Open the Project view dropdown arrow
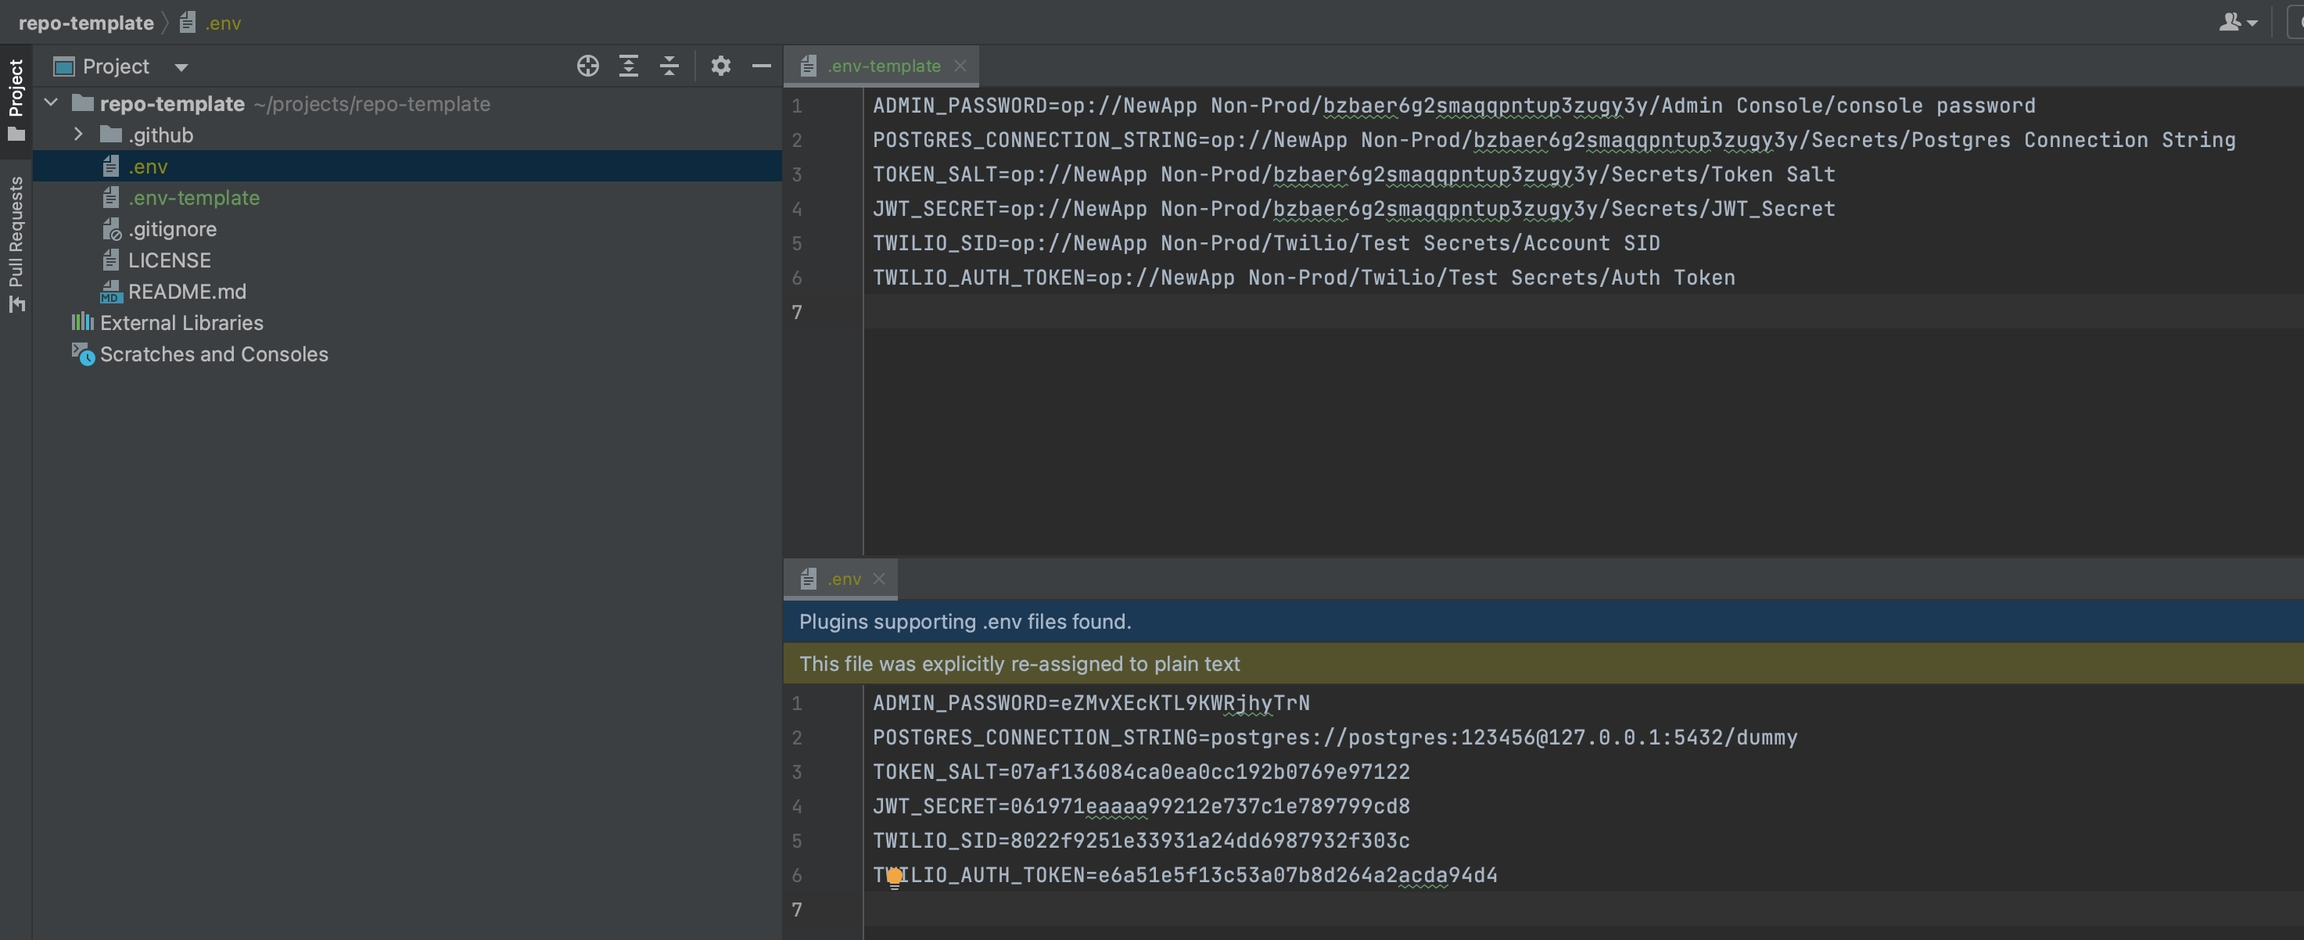 [181, 67]
